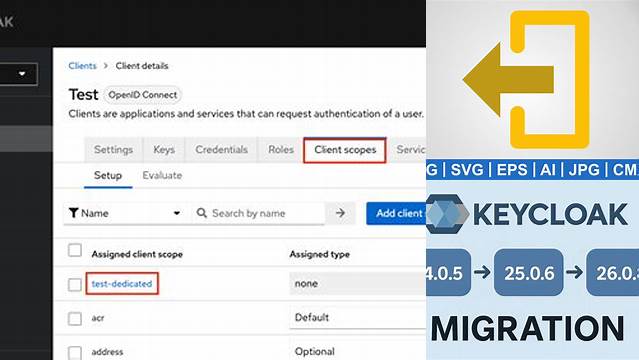This screenshot has width=639, height=360.
Task: Click the OpenID Connect label badge
Action: [143, 95]
